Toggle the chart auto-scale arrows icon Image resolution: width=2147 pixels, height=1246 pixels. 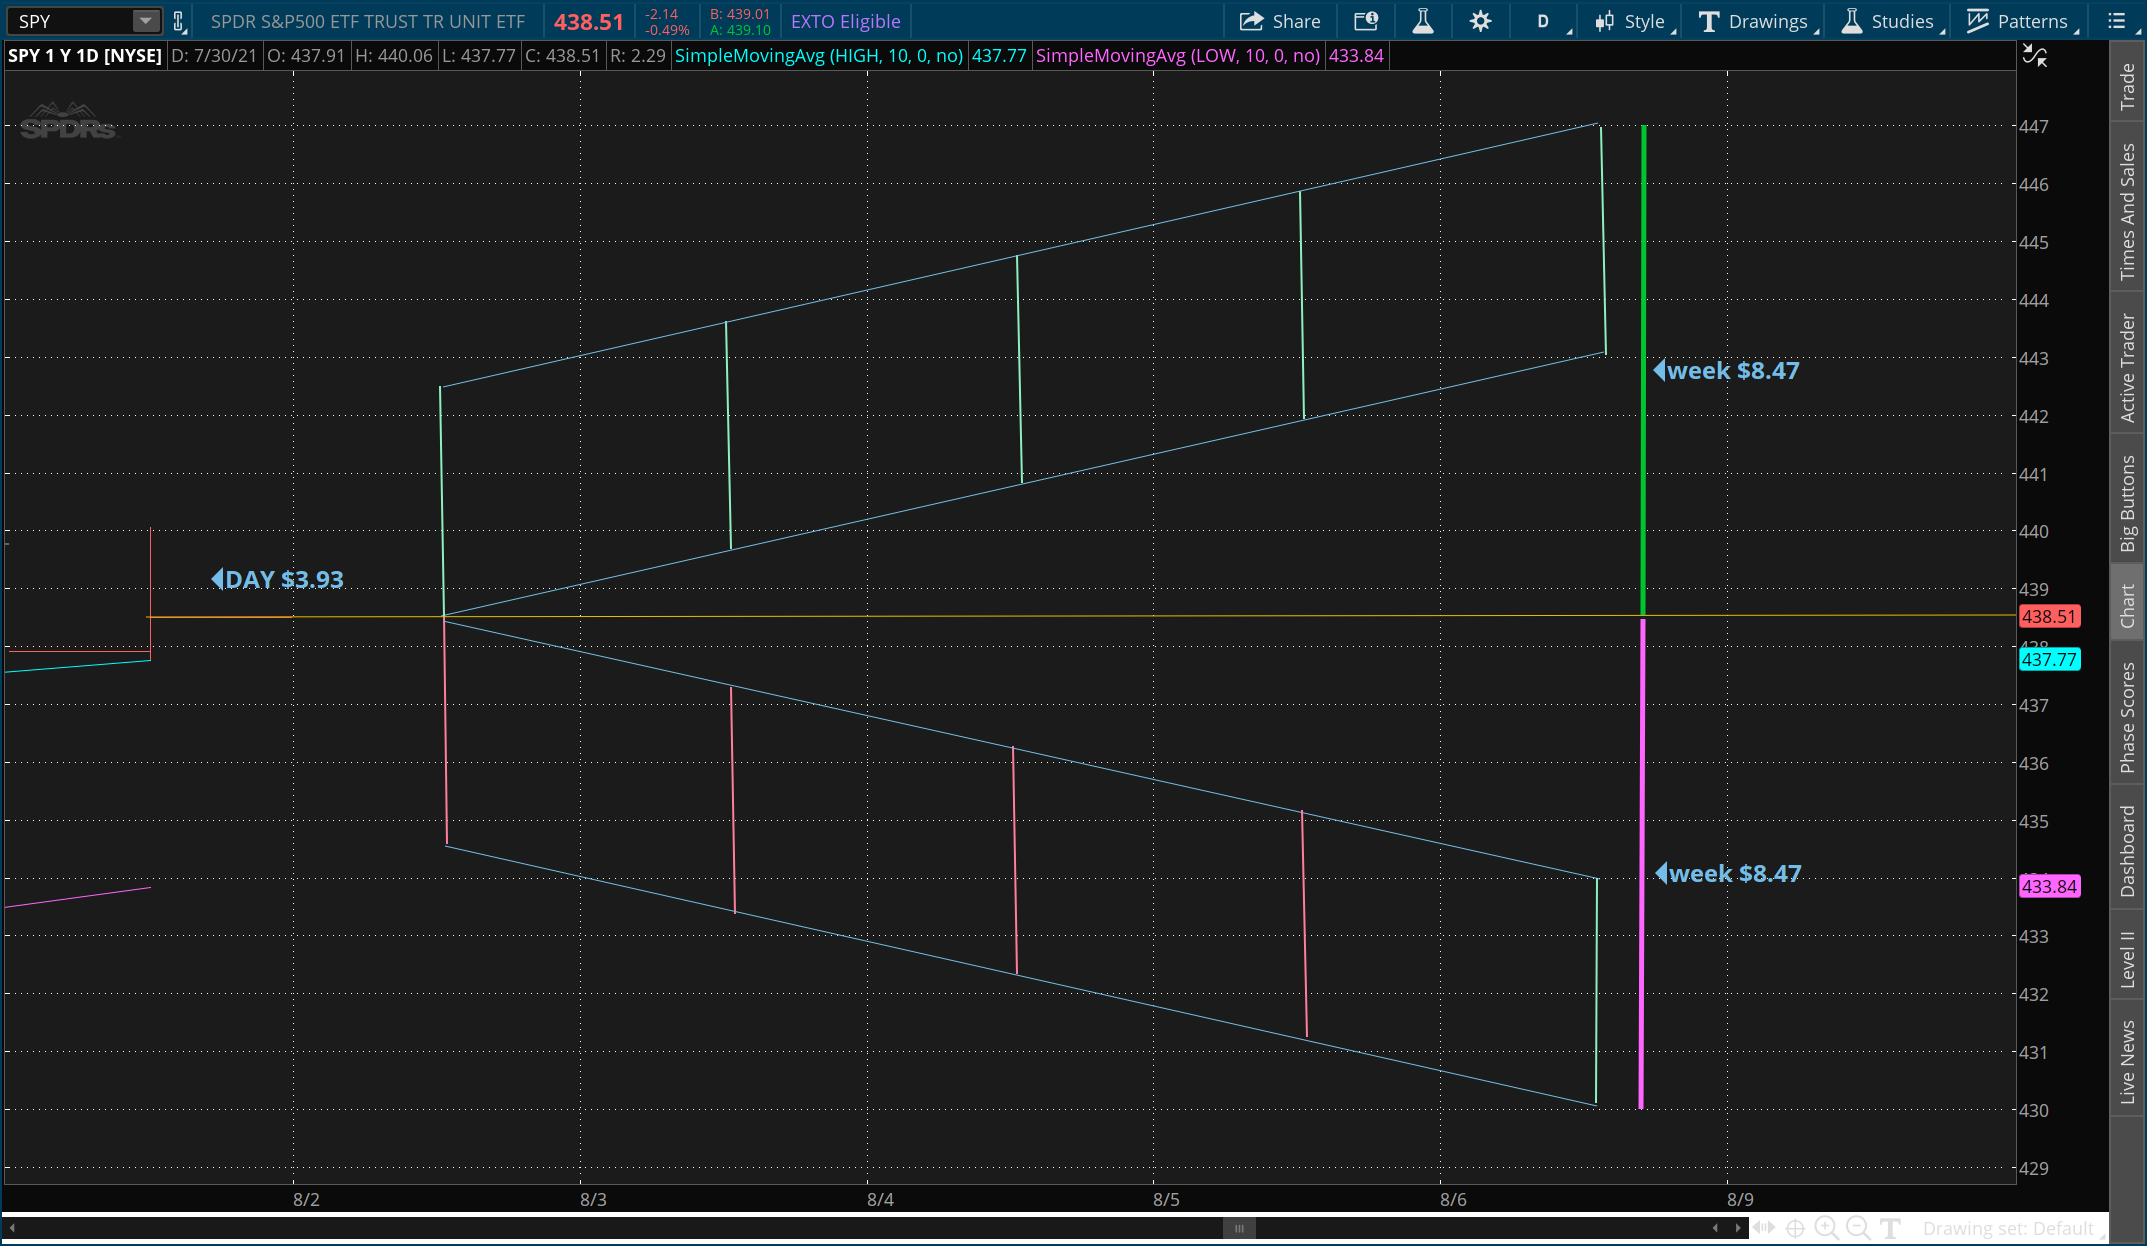pos(2035,56)
